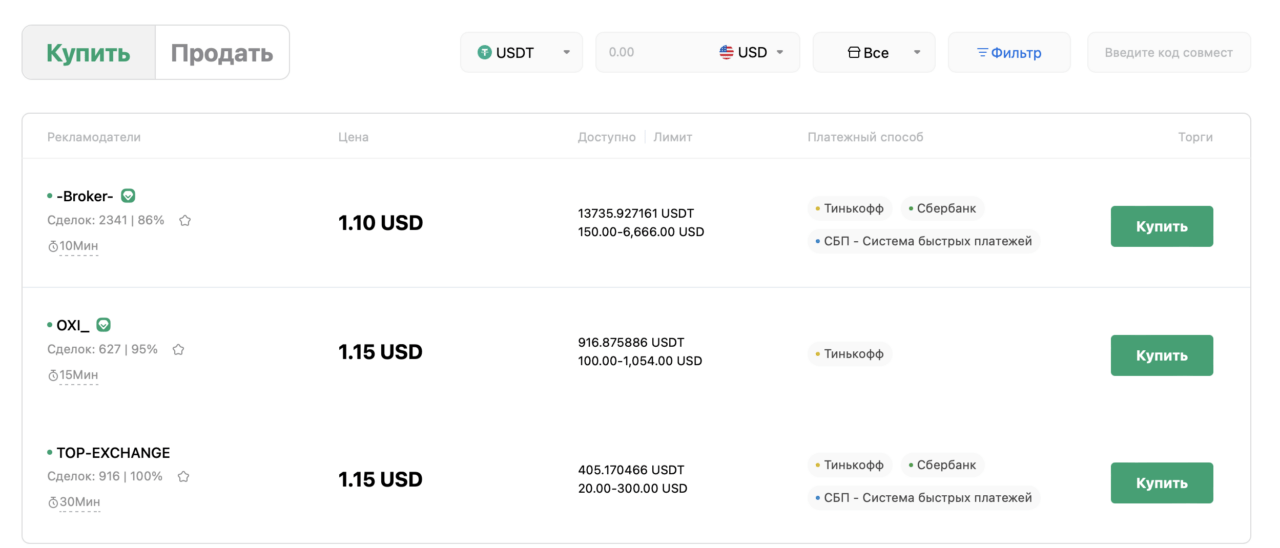Click the 30Мин timer icon under TOP-EXCHANGE

coord(53,502)
